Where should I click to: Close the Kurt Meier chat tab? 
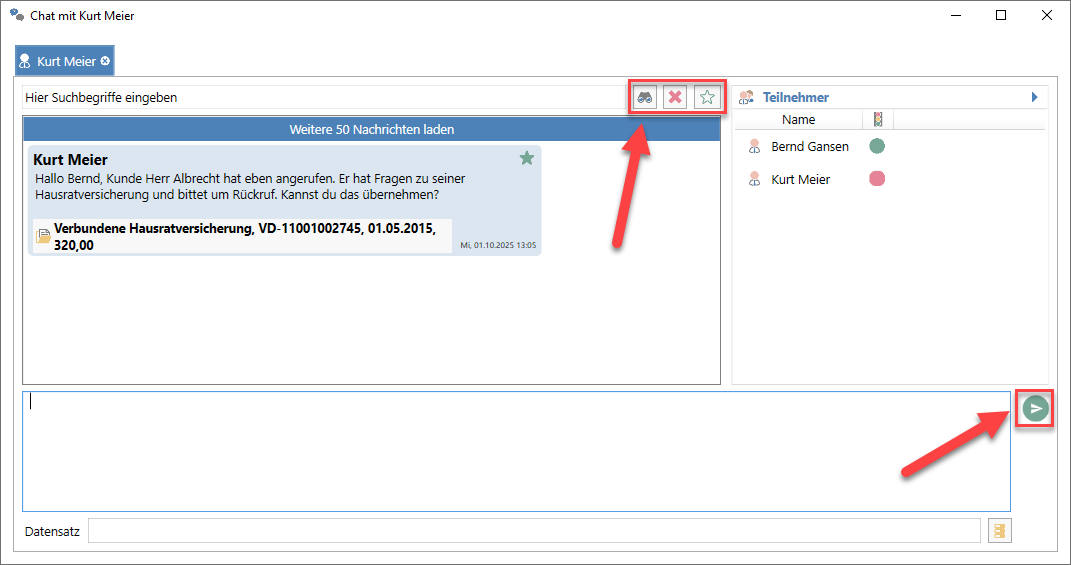(105, 61)
